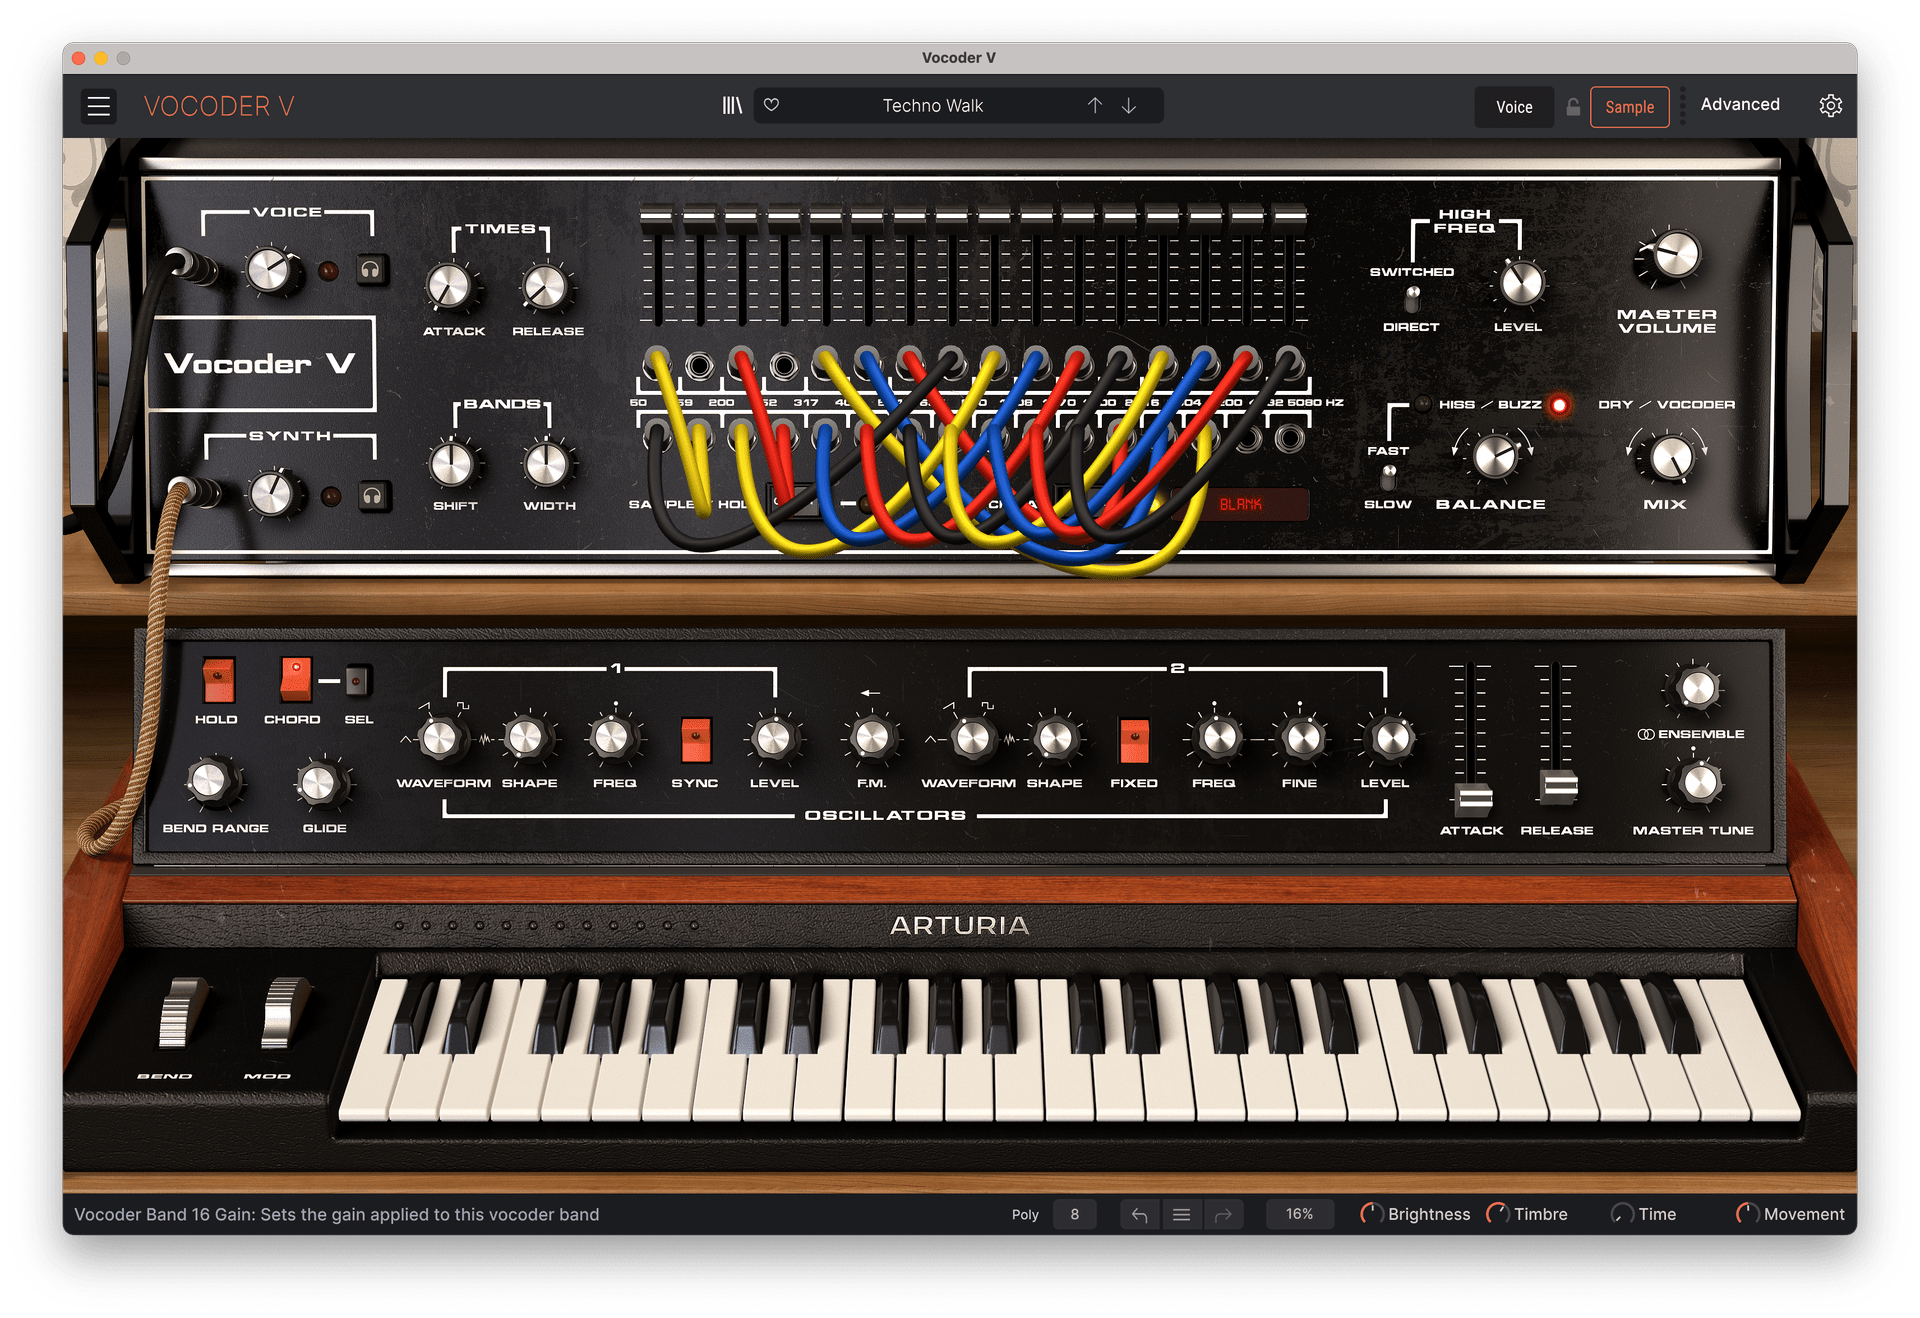Open the Advanced panel
Viewport: 1920px width, 1318px height.
pyautogui.click(x=1739, y=104)
